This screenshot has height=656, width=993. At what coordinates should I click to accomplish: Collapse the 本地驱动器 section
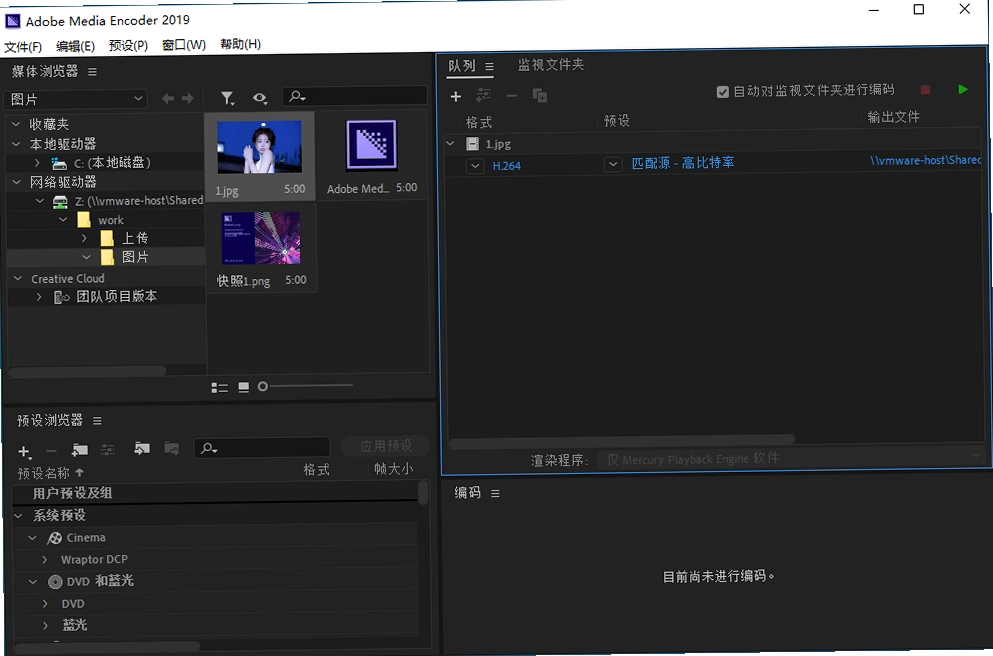pos(16,144)
